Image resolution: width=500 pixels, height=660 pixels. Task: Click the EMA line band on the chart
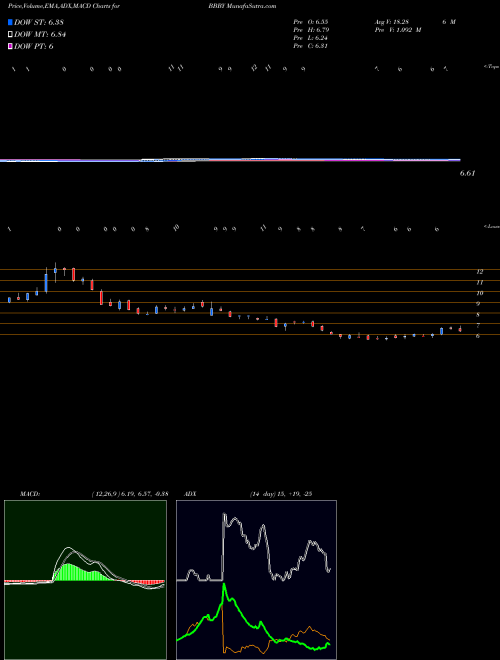tap(230, 160)
